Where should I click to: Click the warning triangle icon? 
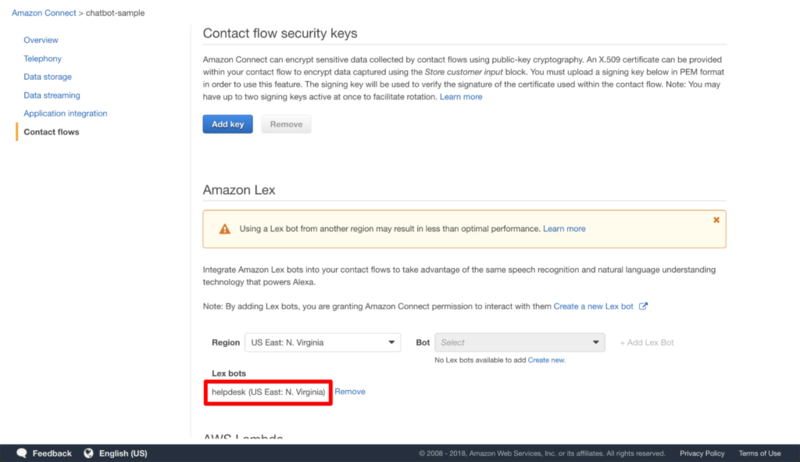coord(223,229)
